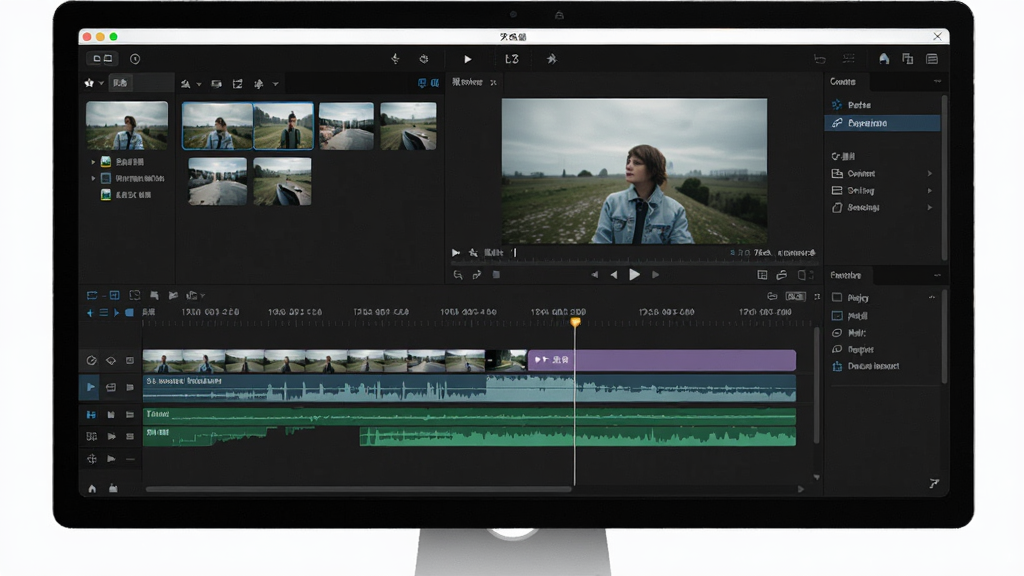Screen dimensions: 1024x576
Task: Toggle the eye-shaped icon on the video track header
Action: coord(111,360)
